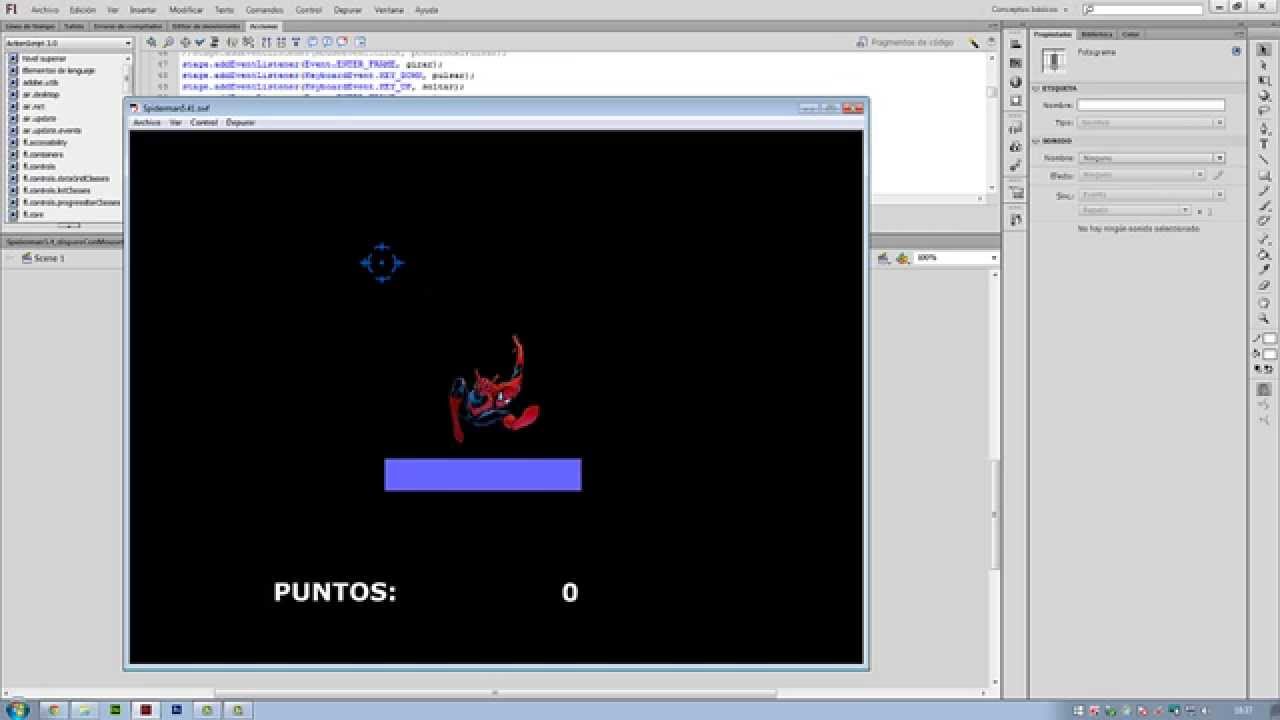Open the sound Nombre dropdown
The image size is (1280, 720).
tap(1151, 158)
